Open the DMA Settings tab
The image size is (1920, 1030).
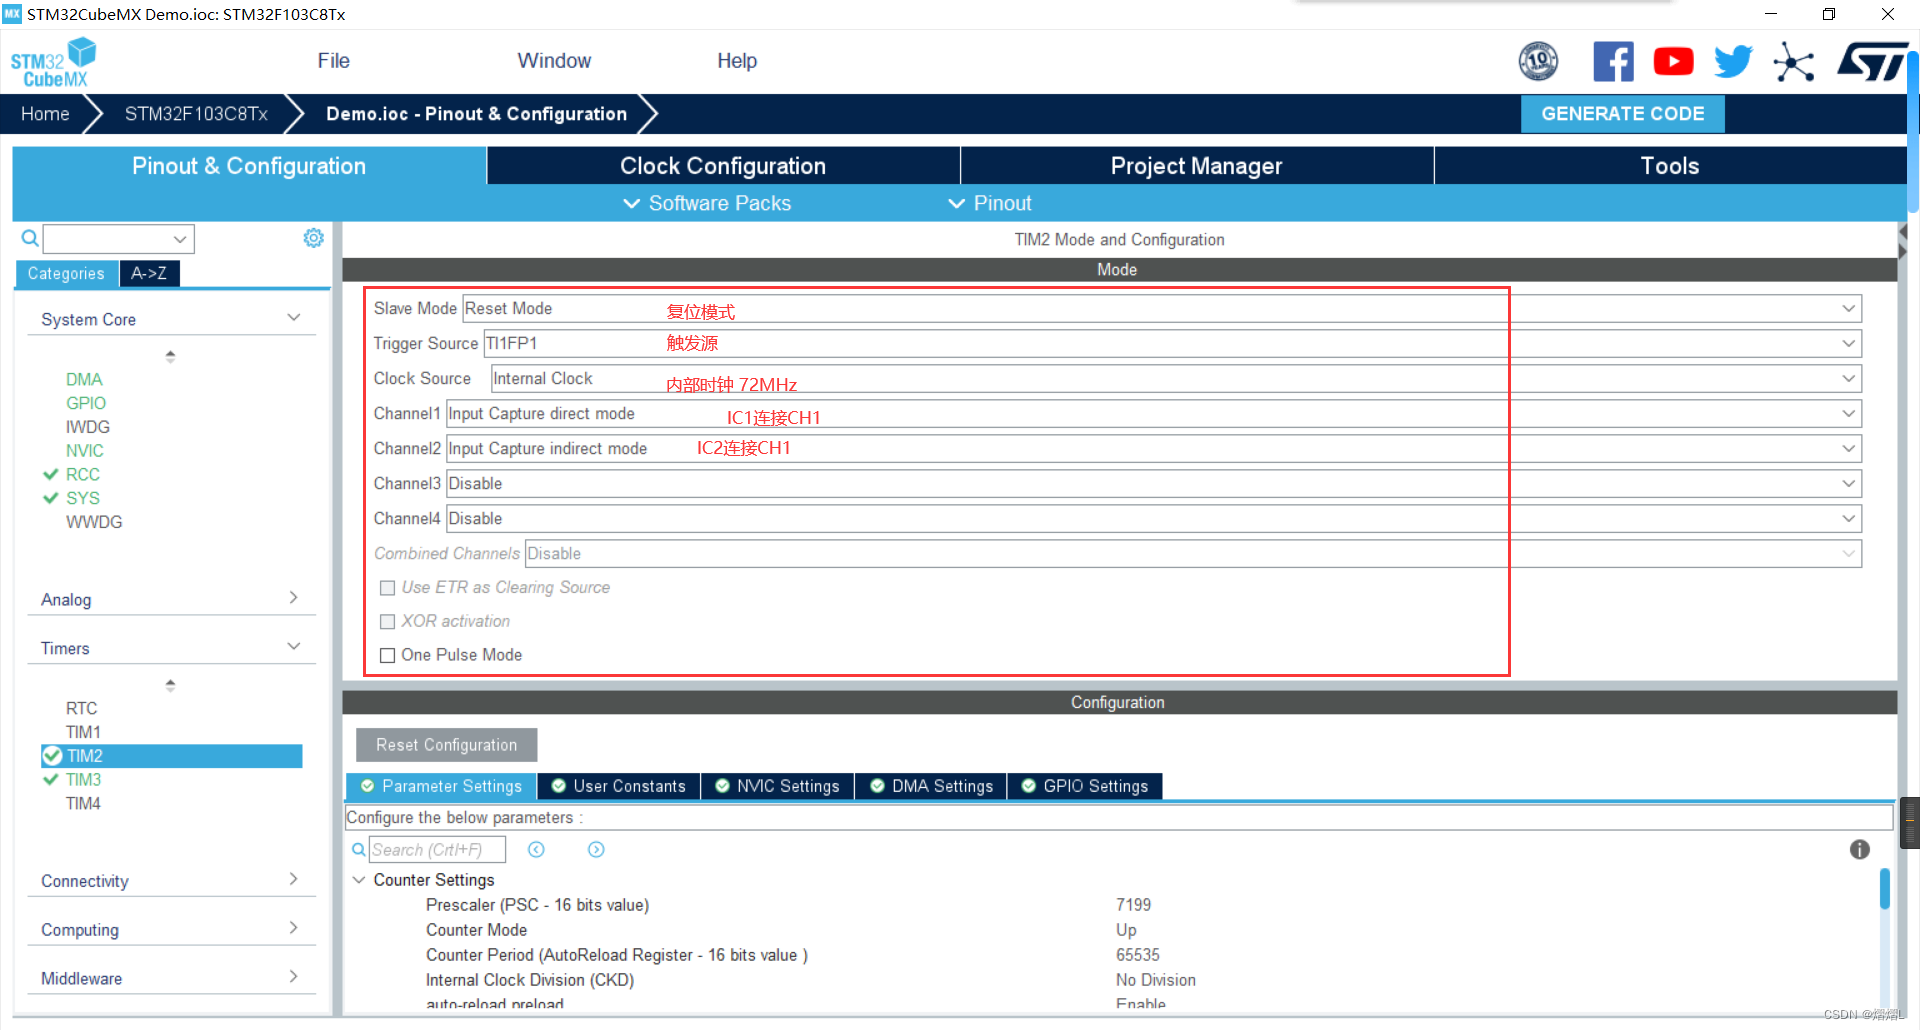tap(932, 786)
